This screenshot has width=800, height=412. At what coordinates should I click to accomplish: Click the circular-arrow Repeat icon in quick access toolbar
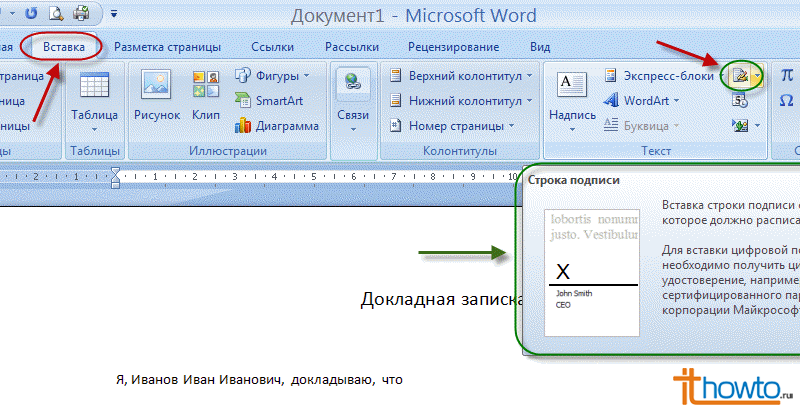[x=31, y=13]
